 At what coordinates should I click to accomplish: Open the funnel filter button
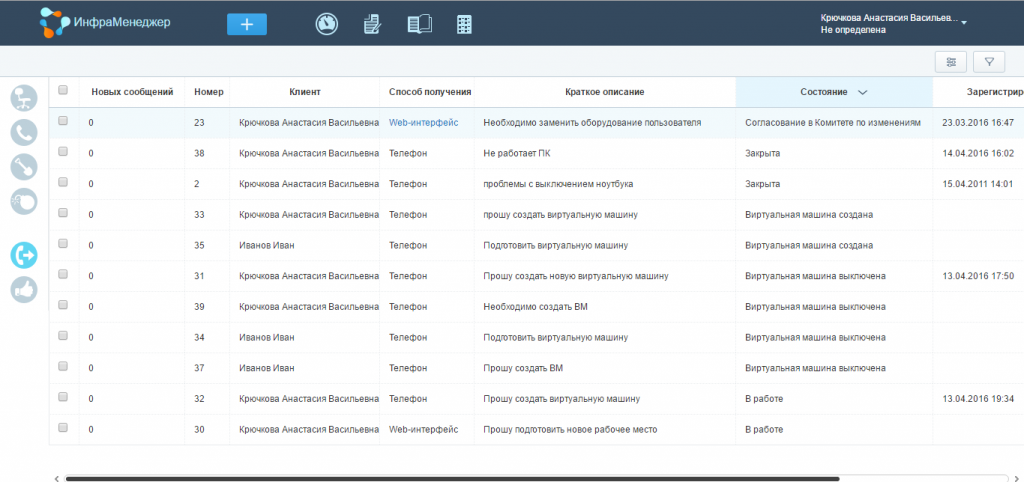989,62
